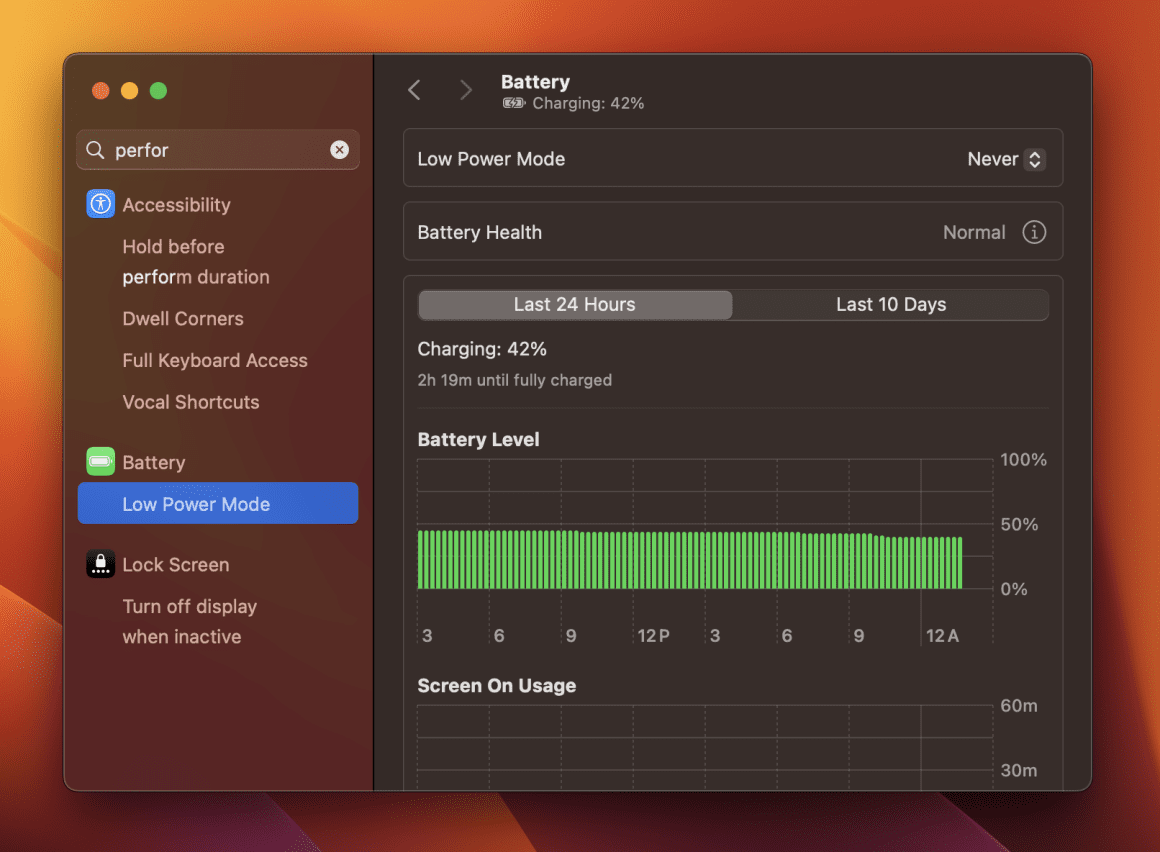Open Dwell Corners settings

tap(182, 318)
